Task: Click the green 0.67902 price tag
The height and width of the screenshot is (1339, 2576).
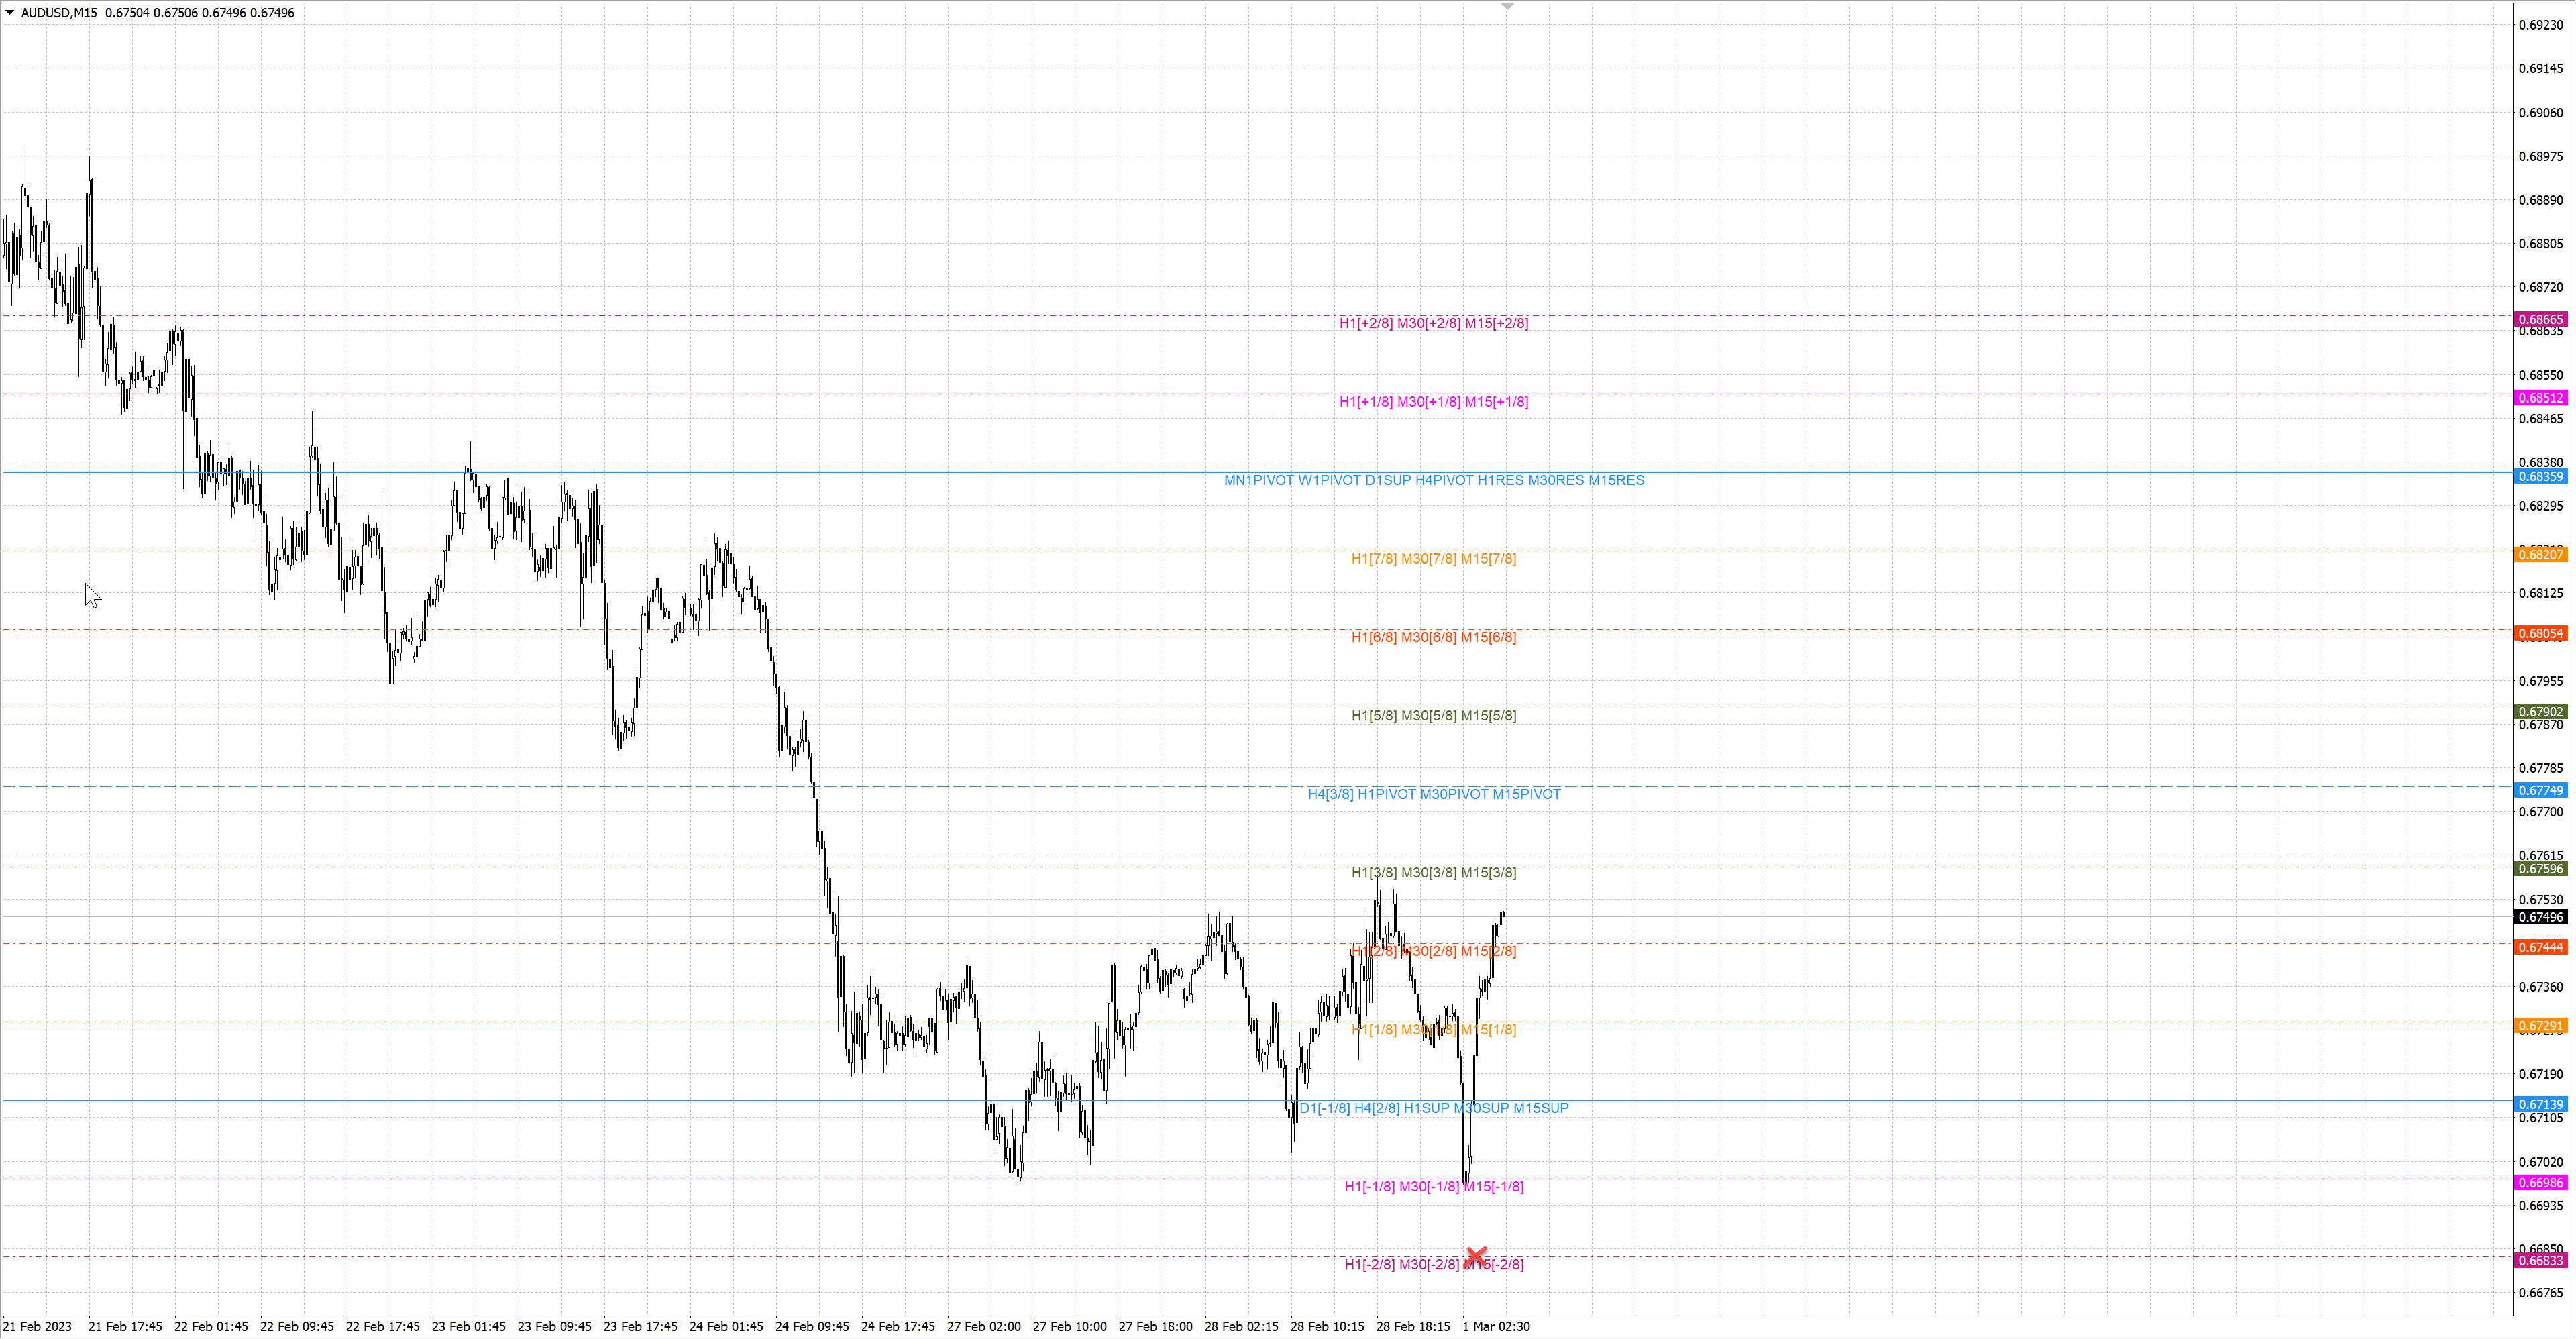Action: pos(2540,712)
